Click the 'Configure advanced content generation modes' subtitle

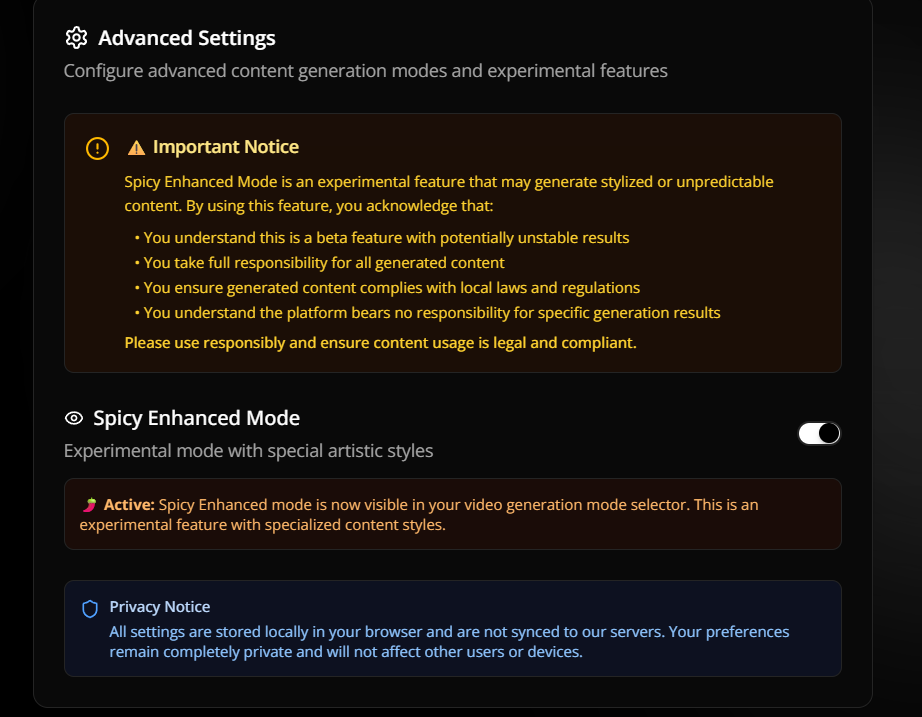[366, 71]
